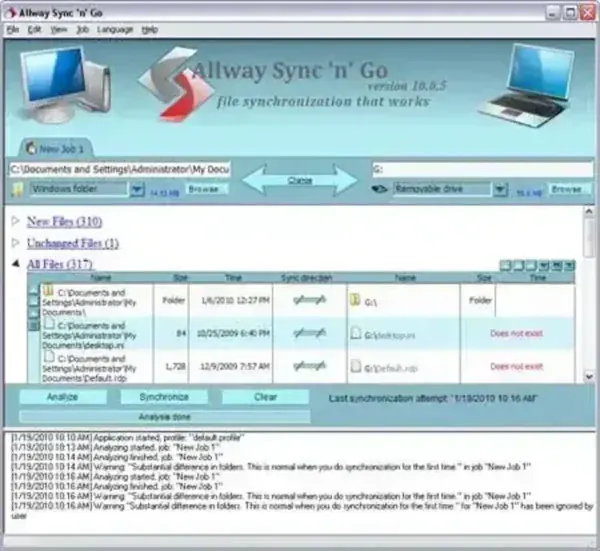Click the Application started log line
Viewport: 600px width, 551px height.
click(128, 438)
